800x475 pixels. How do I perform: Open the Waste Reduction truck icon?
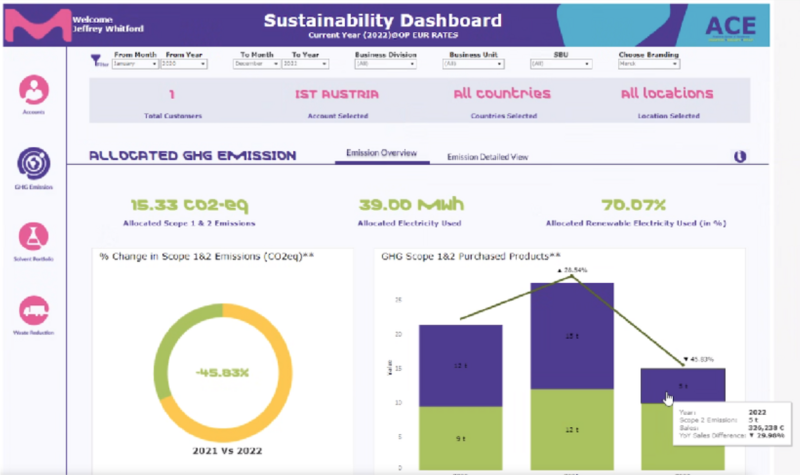tap(34, 310)
